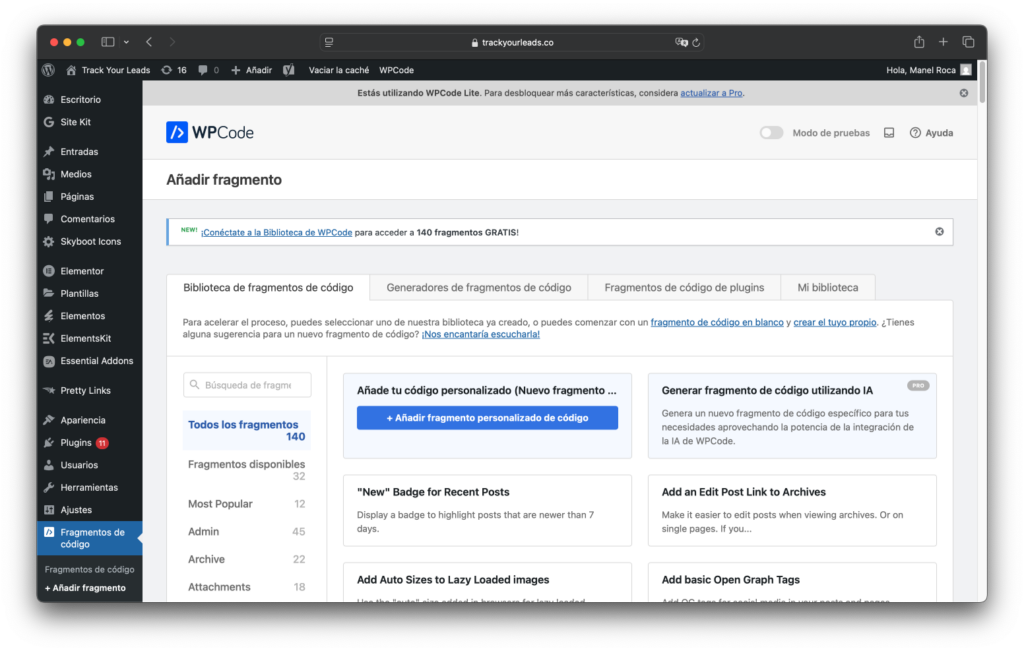Viewport: 1024px width, 651px height.
Task: Click crear el tuyo propio link
Action: (x=835, y=323)
